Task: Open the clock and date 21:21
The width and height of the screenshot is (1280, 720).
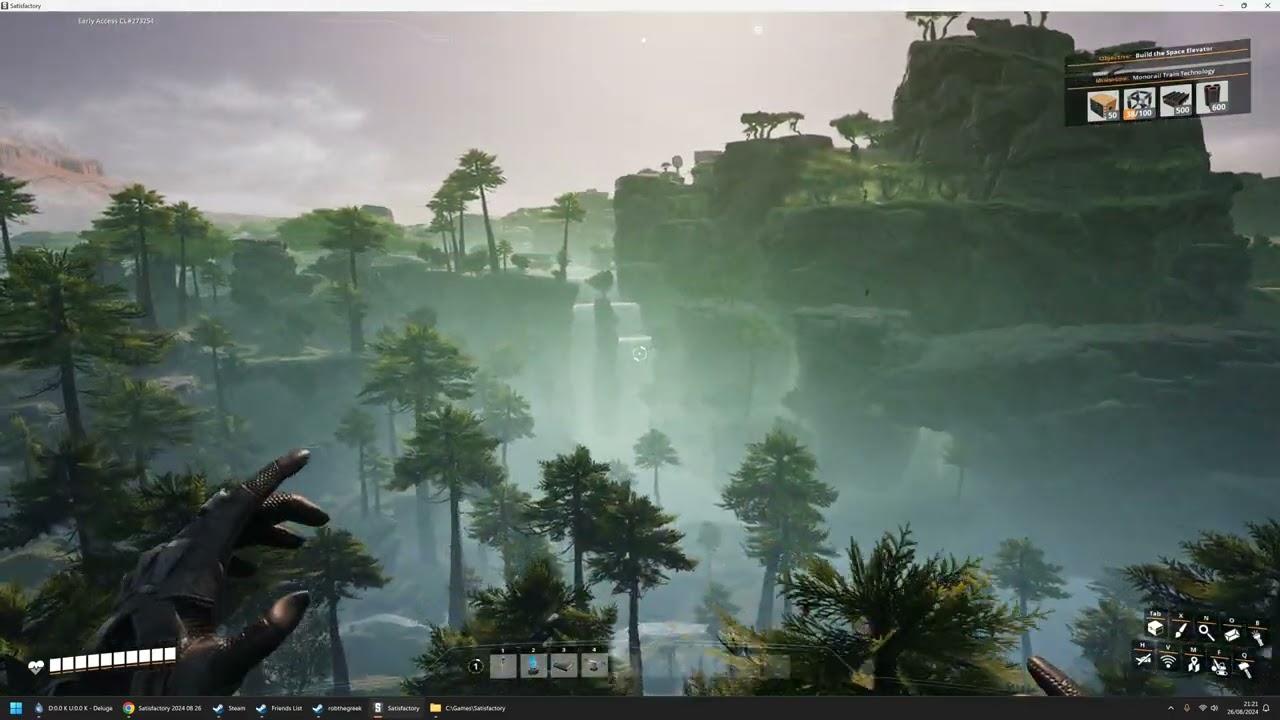Action: tap(1244, 708)
